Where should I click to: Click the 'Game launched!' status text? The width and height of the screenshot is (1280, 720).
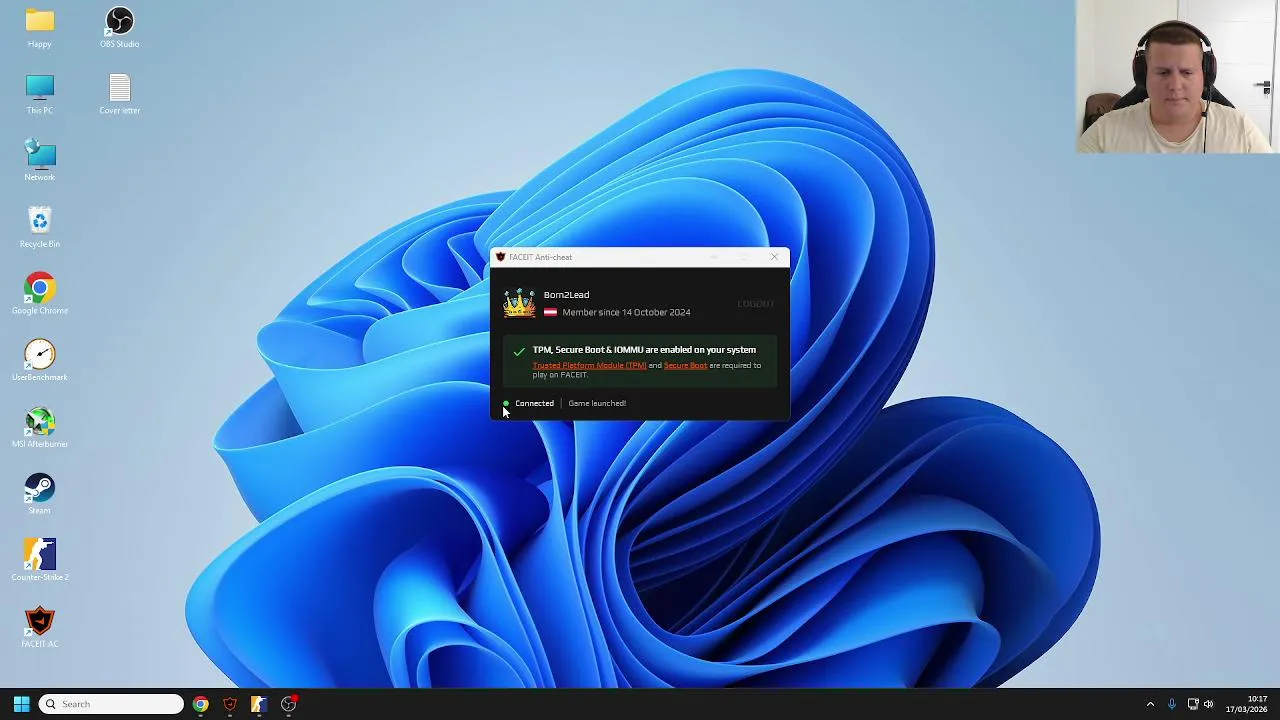point(597,403)
